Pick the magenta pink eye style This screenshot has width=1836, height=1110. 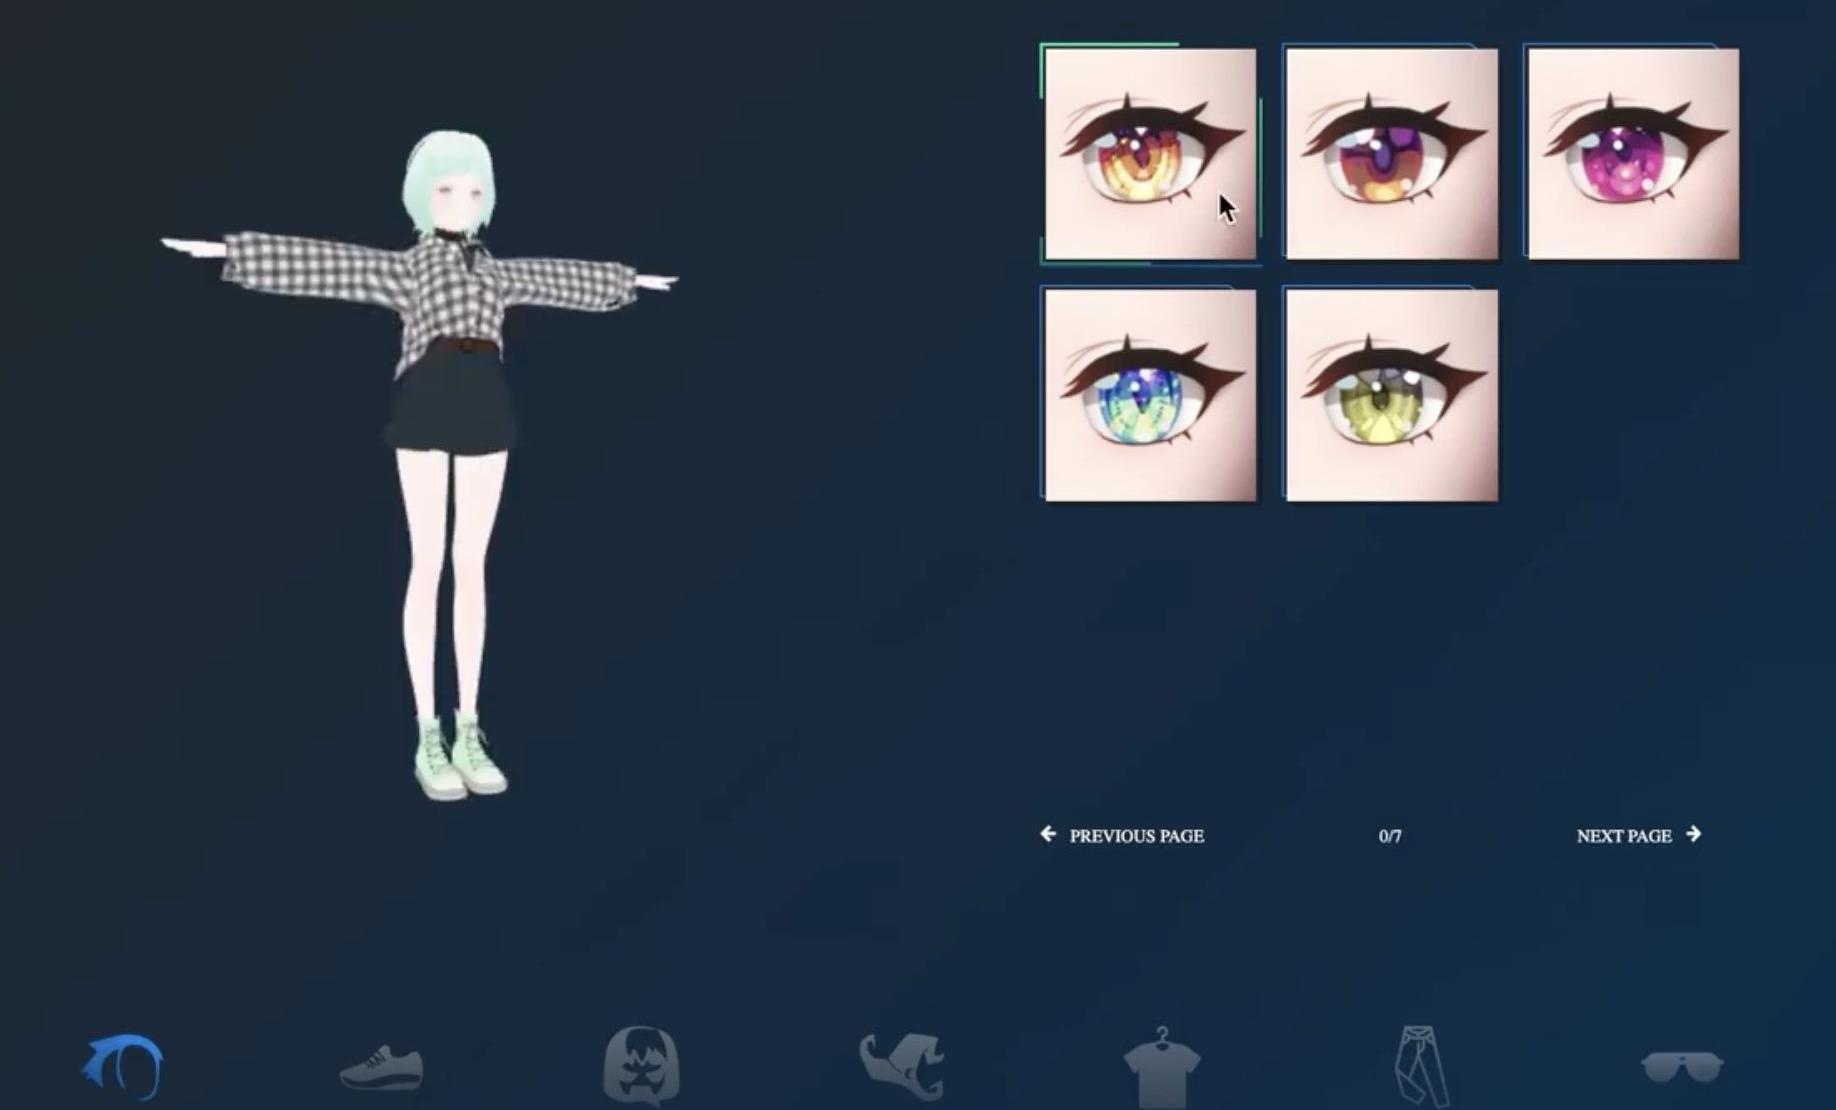1633,154
